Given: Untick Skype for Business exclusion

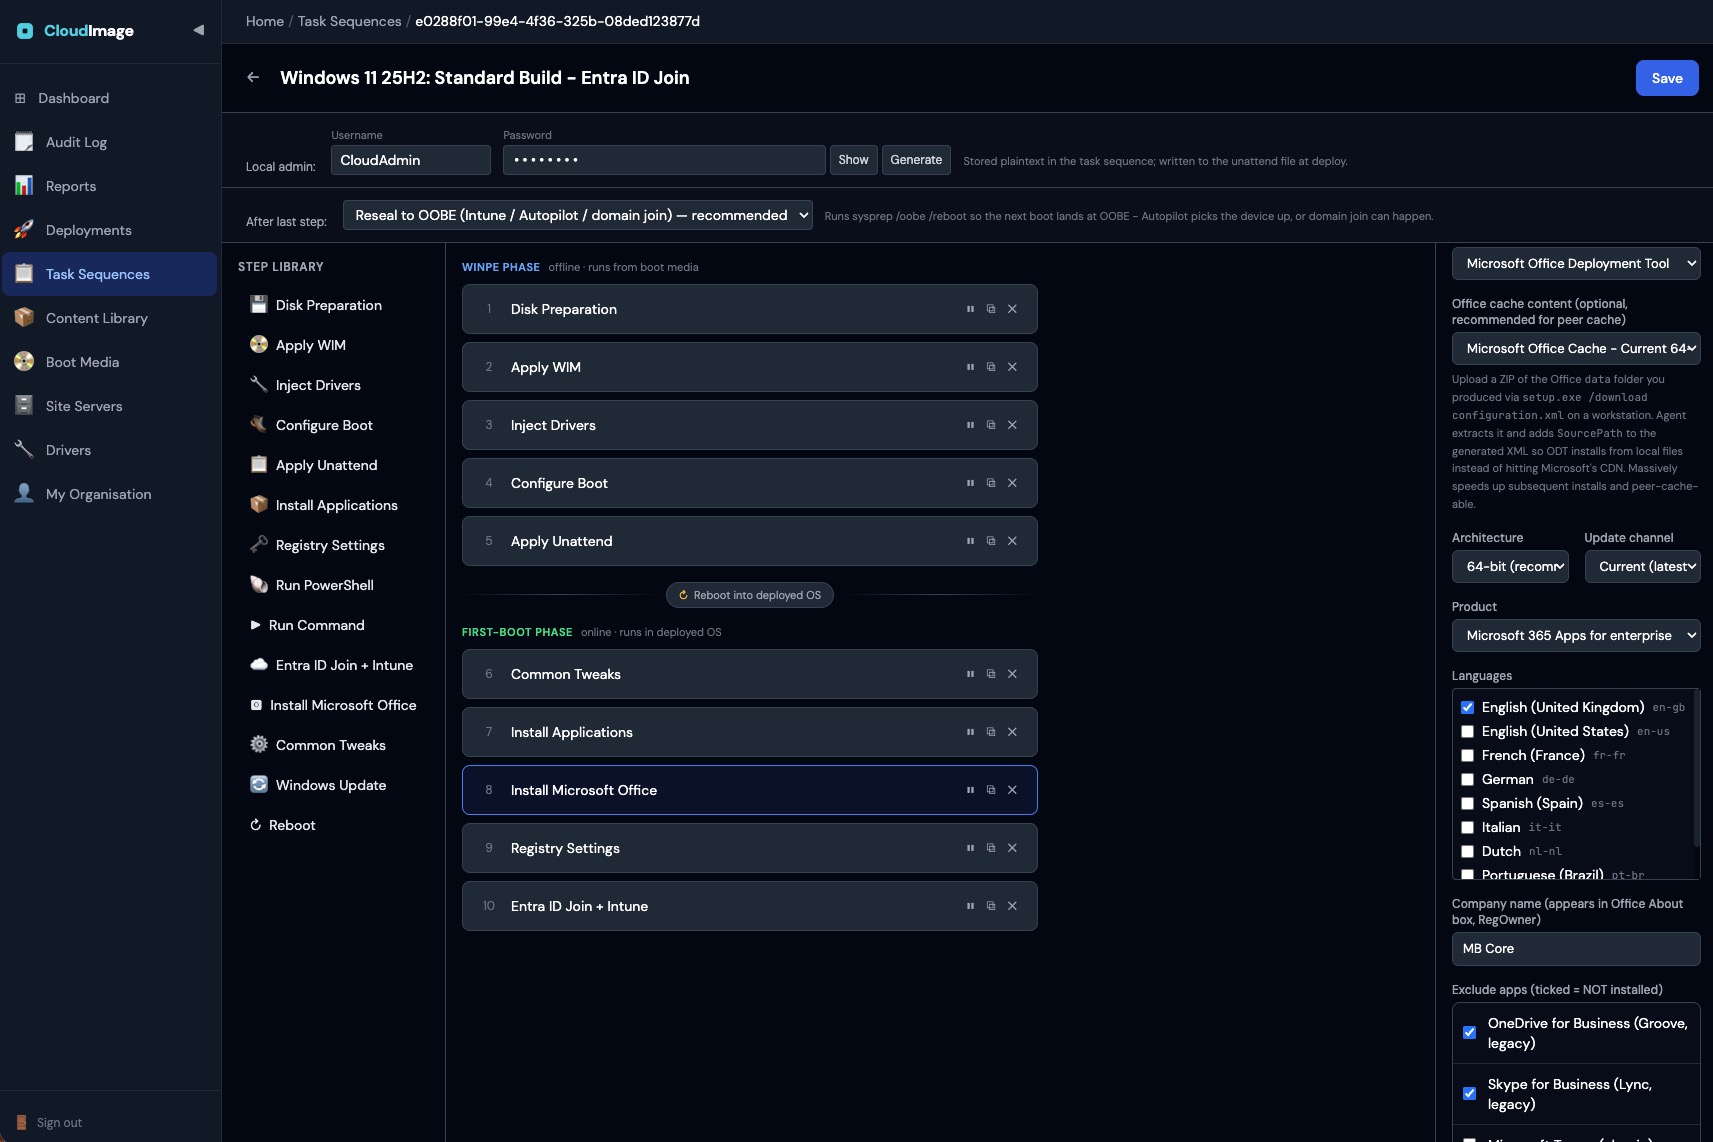Looking at the screenshot, I should (x=1469, y=1093).
